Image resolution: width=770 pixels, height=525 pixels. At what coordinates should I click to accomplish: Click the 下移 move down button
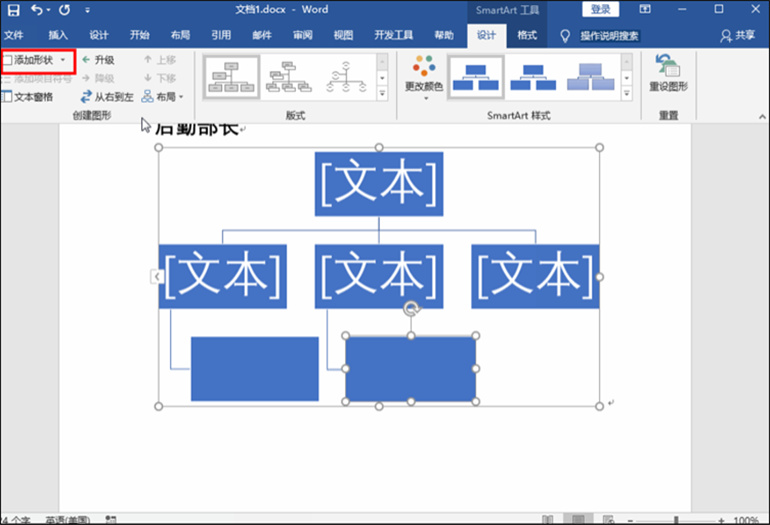(160, 78)
